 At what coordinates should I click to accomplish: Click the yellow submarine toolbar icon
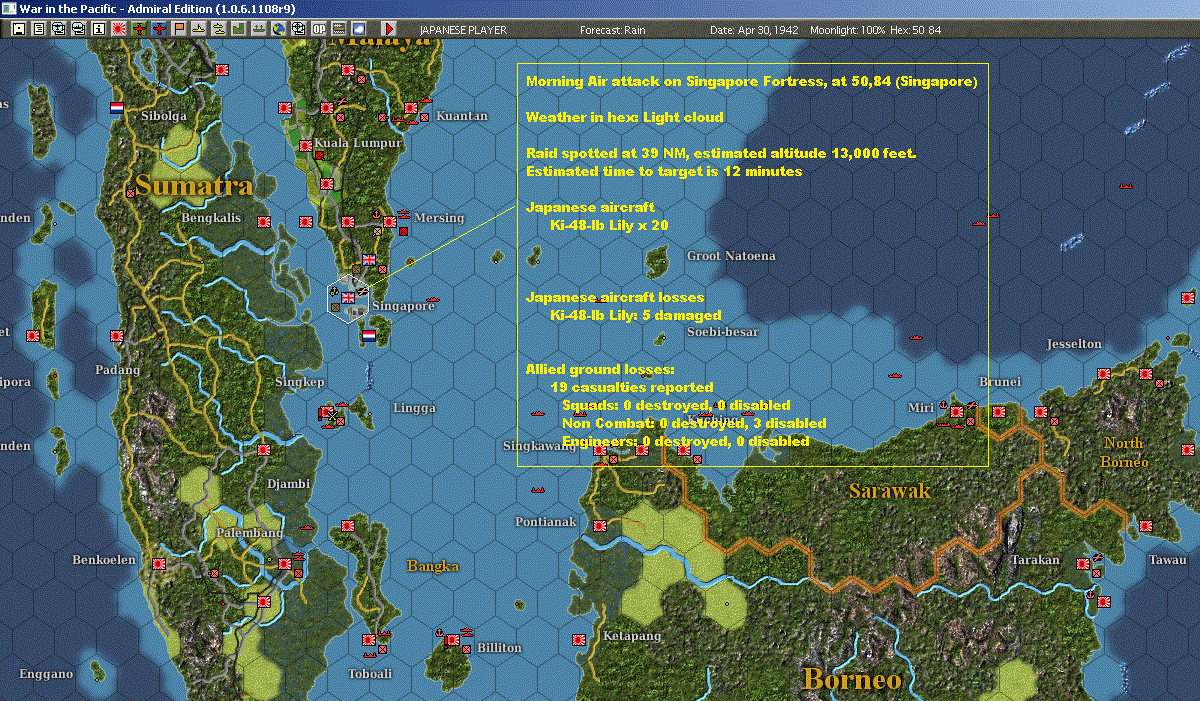[198, 29]
